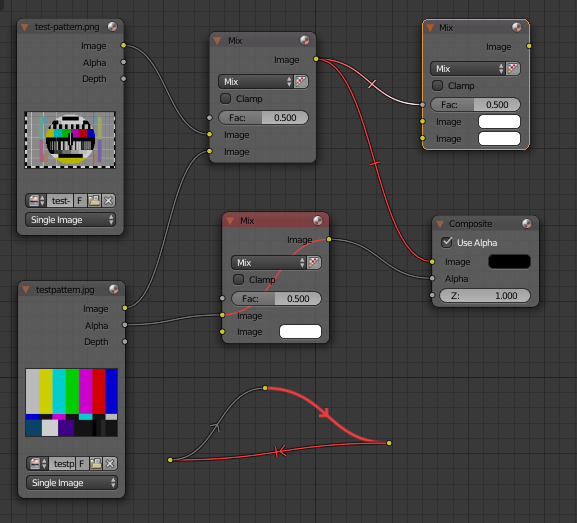Click the preview sphere icon on test-pattern.png node
This screenshot has height=523, width=577.
click(x=113, y=26)
